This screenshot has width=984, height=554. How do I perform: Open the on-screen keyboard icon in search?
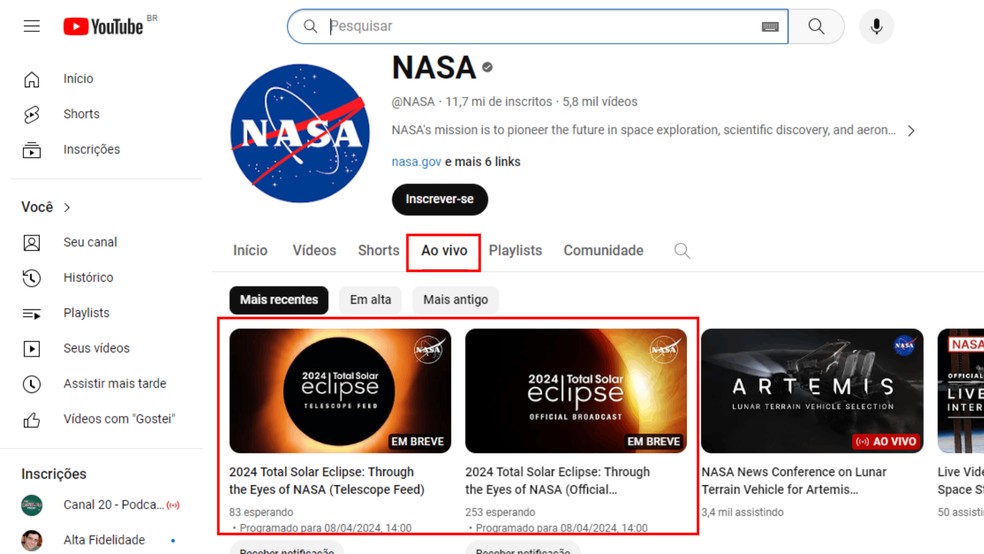(x=770, y=26)
